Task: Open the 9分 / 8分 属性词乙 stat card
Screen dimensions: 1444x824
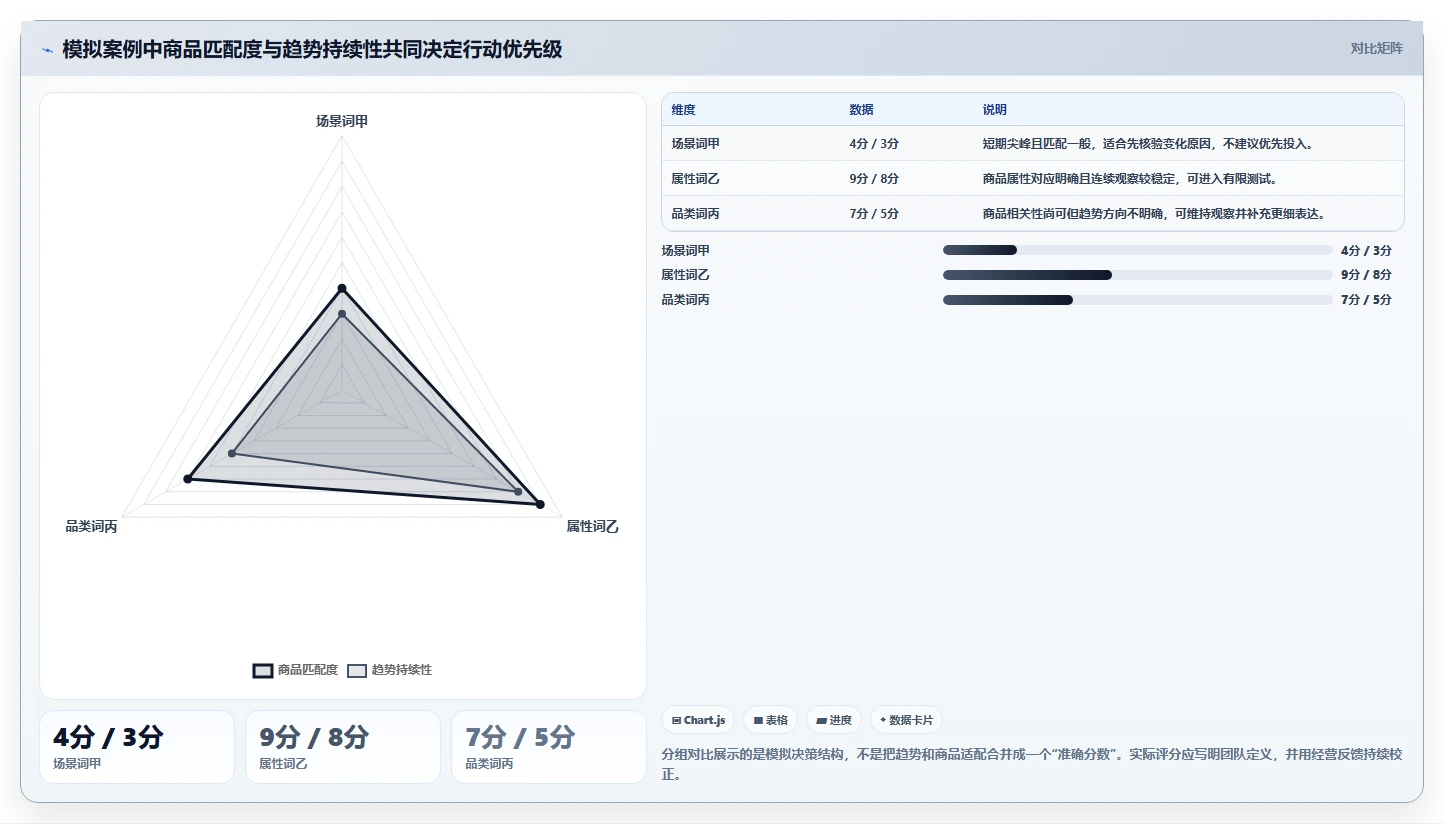Action: [343, 747]
